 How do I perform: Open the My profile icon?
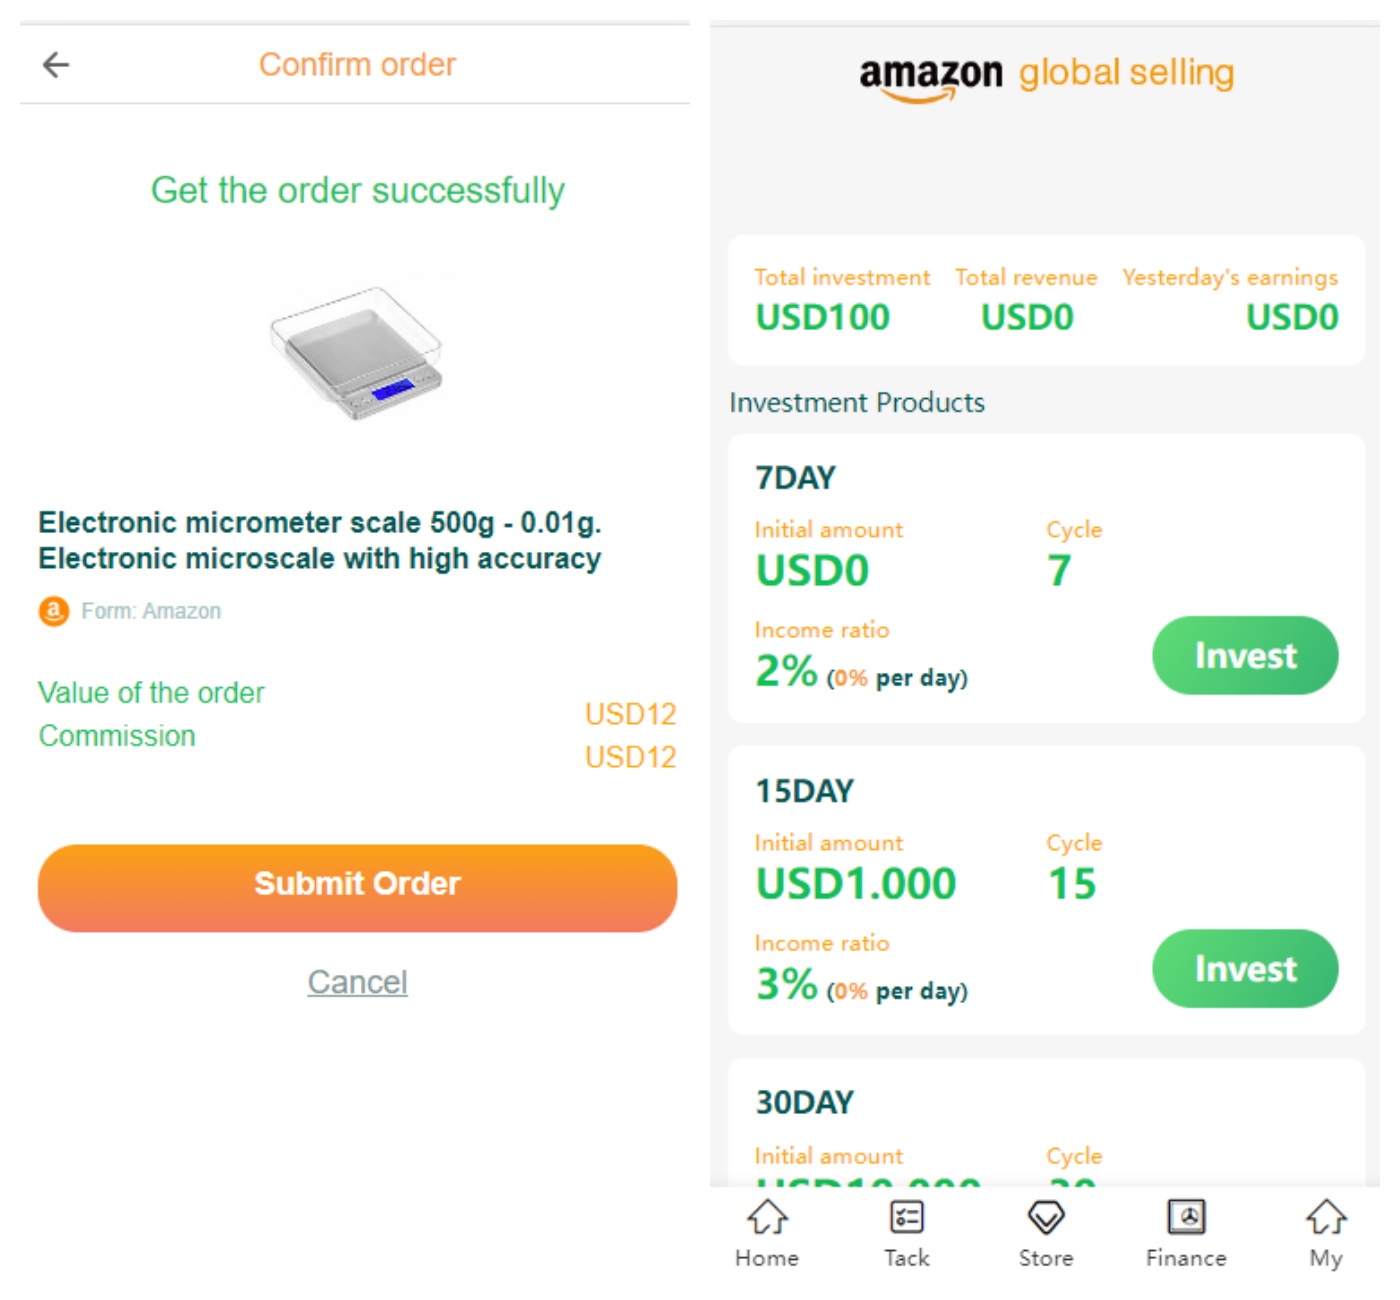pyautogui.click(x=1326, y=1217)
